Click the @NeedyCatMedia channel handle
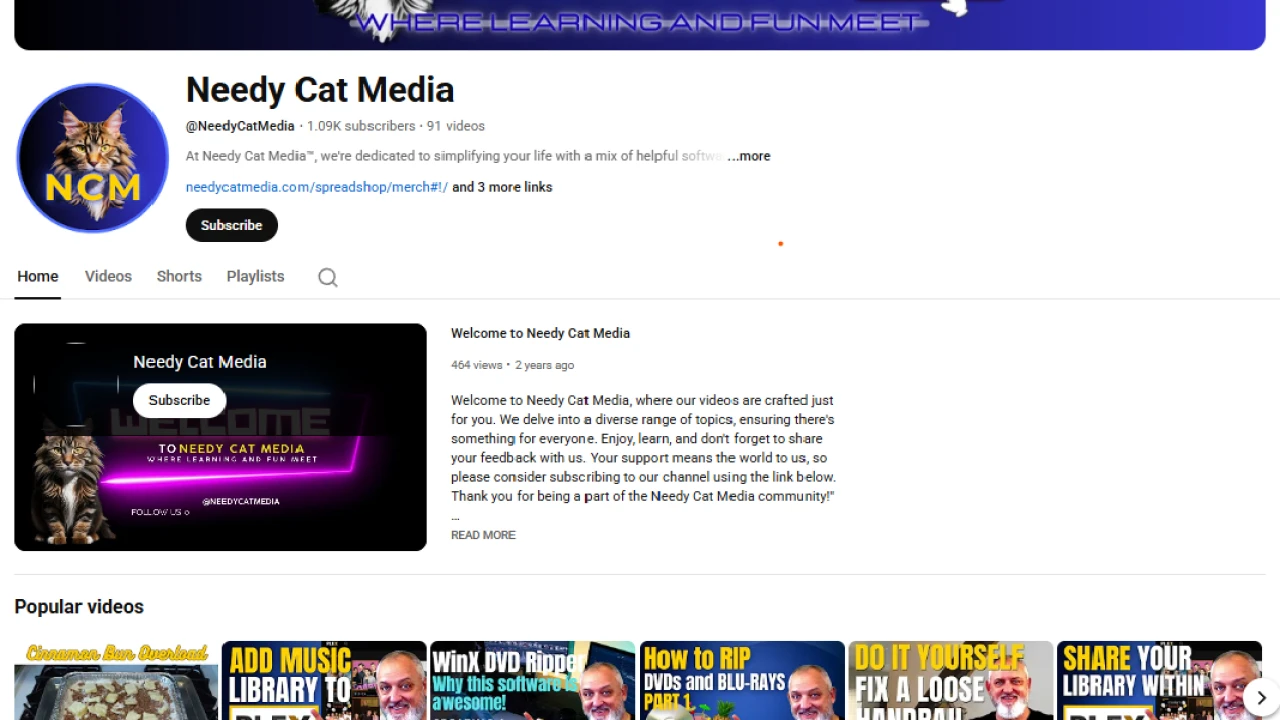This screenshot has height=720, width=1280. coord(240,126)
